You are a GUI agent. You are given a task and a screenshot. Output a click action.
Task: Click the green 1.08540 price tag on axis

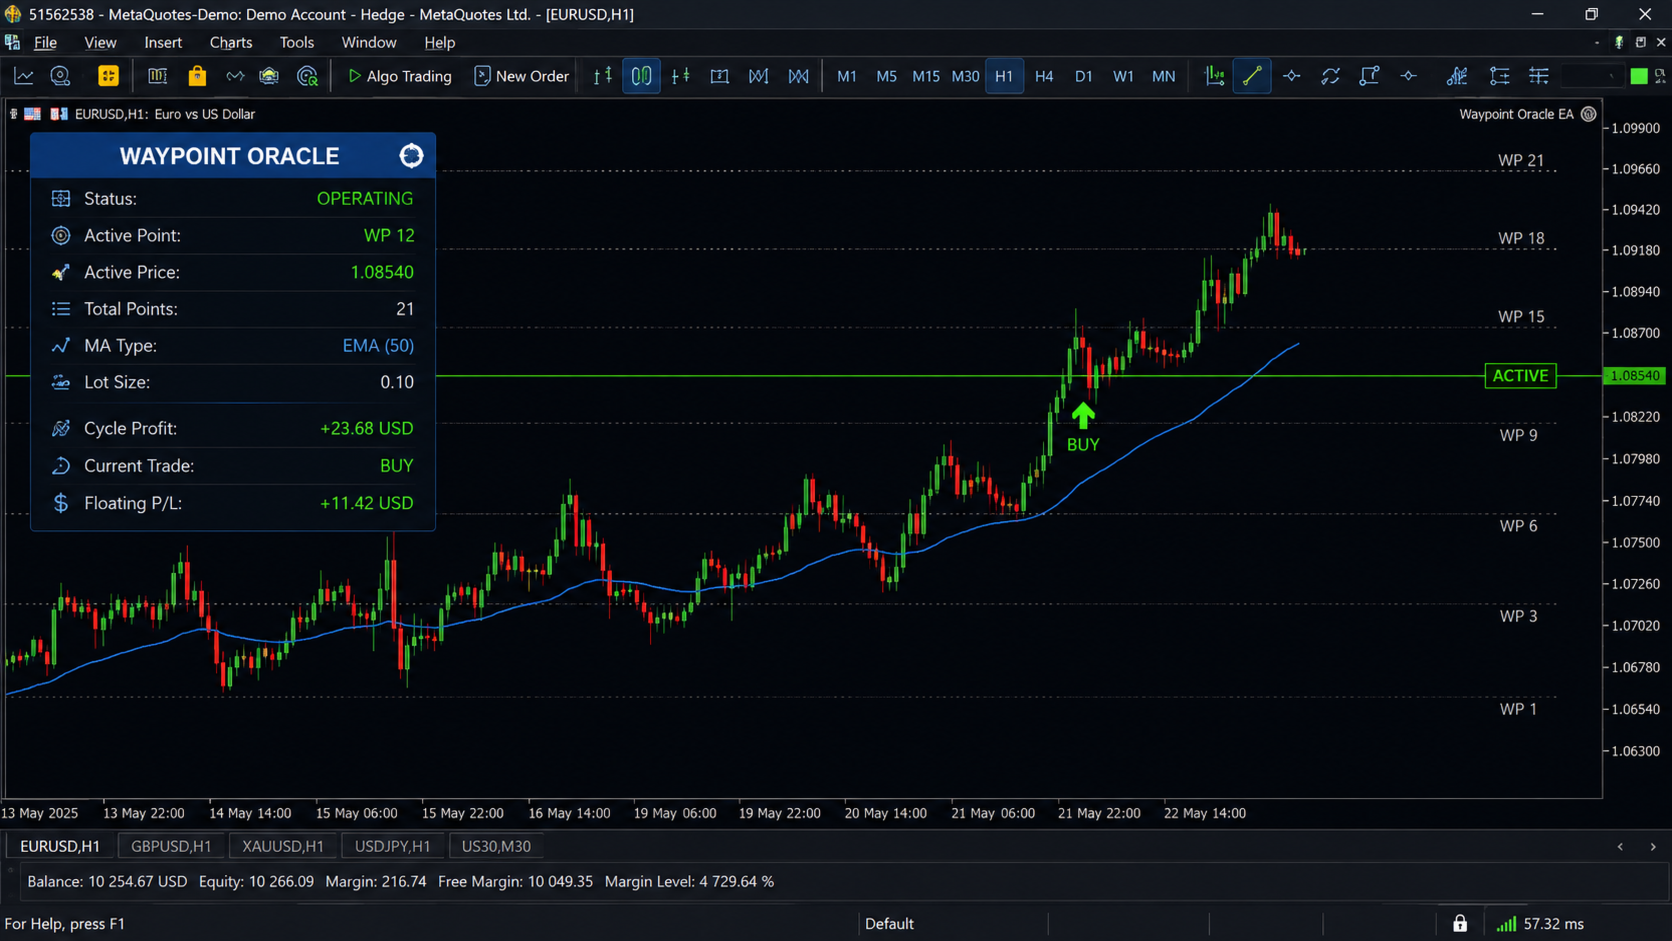[x=1635, y=376]
